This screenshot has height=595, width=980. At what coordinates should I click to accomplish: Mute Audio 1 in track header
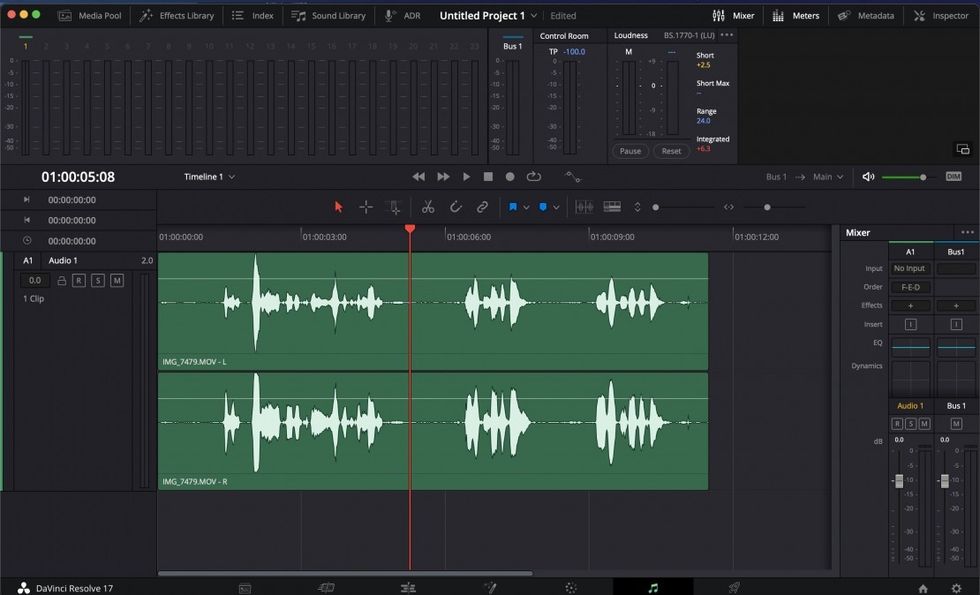(x=117, y=281)
